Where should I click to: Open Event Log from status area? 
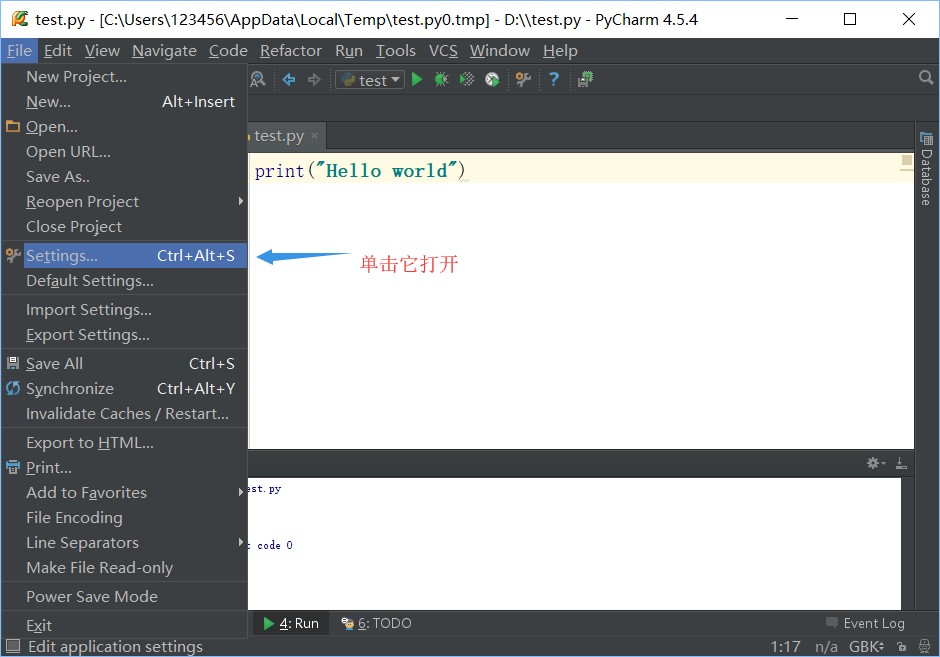(x=865, y=623)
